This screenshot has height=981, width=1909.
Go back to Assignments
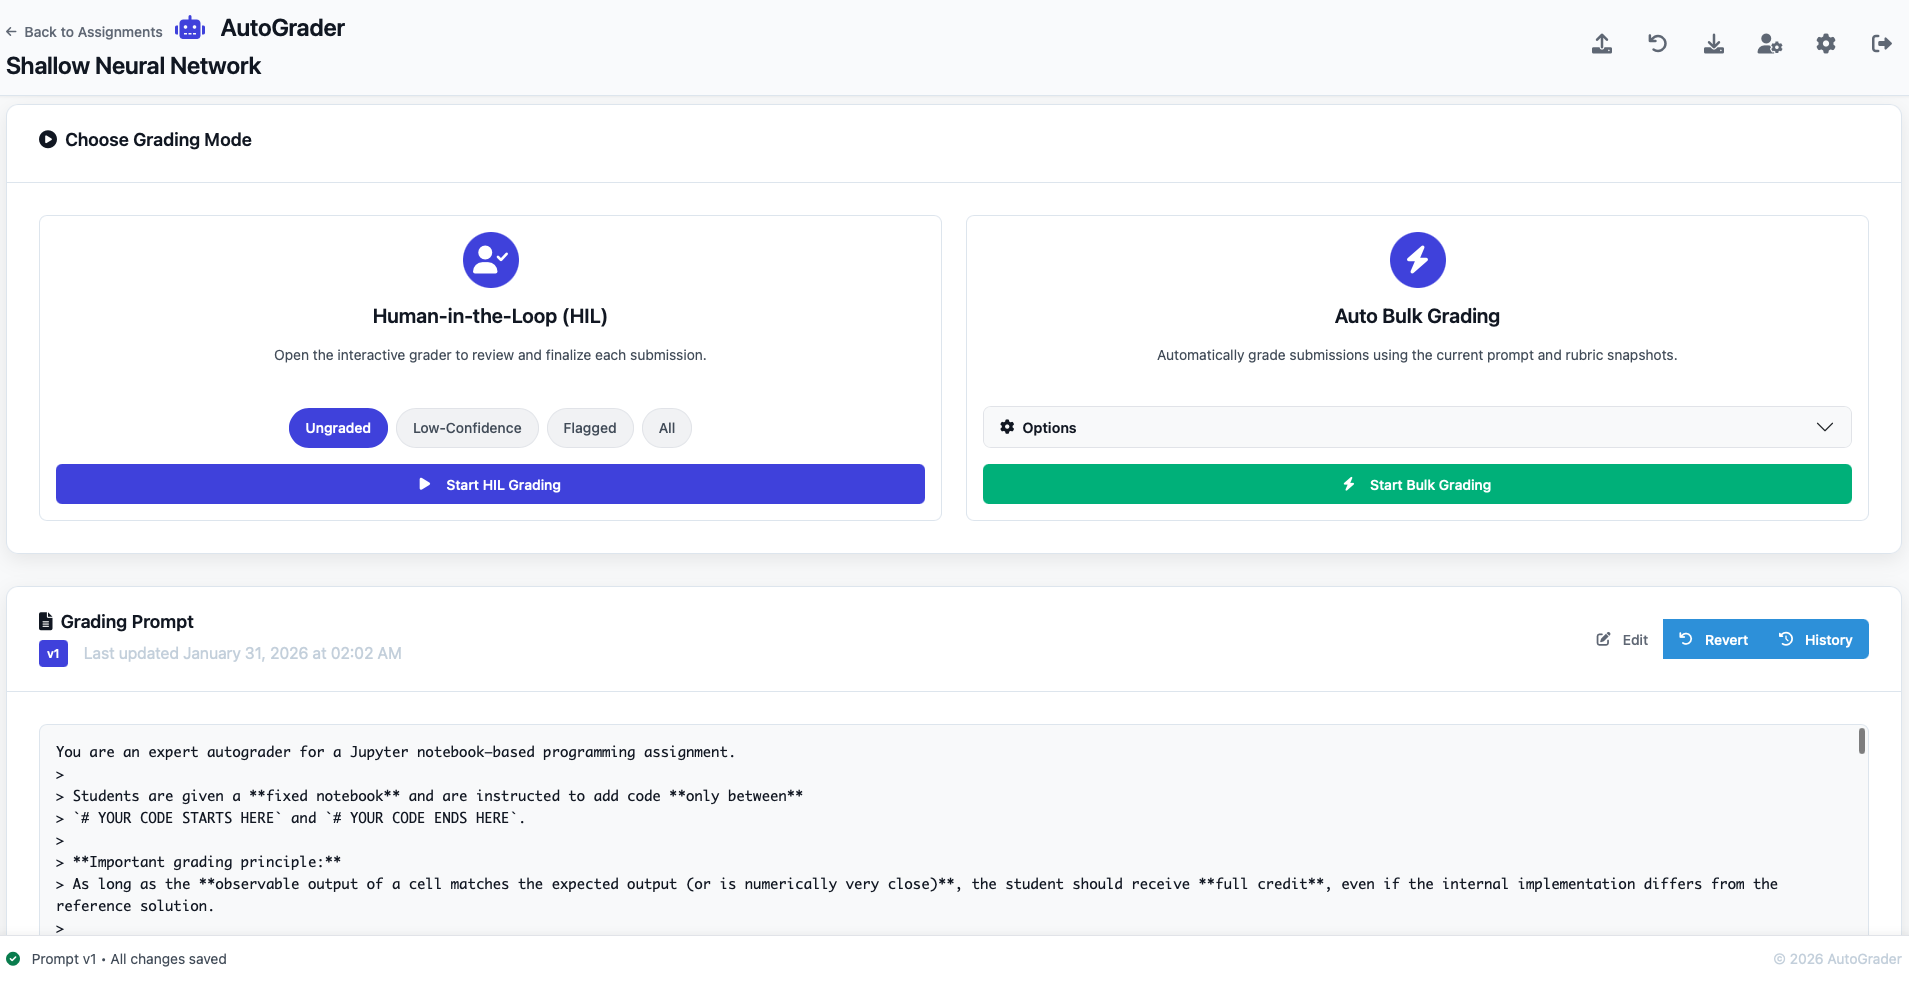[84, 32]
